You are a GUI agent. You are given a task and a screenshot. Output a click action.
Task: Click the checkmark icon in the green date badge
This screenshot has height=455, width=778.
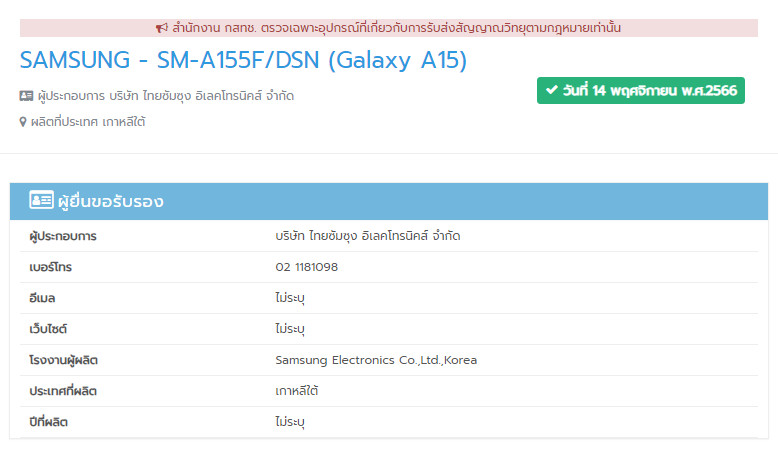[550, 90]
